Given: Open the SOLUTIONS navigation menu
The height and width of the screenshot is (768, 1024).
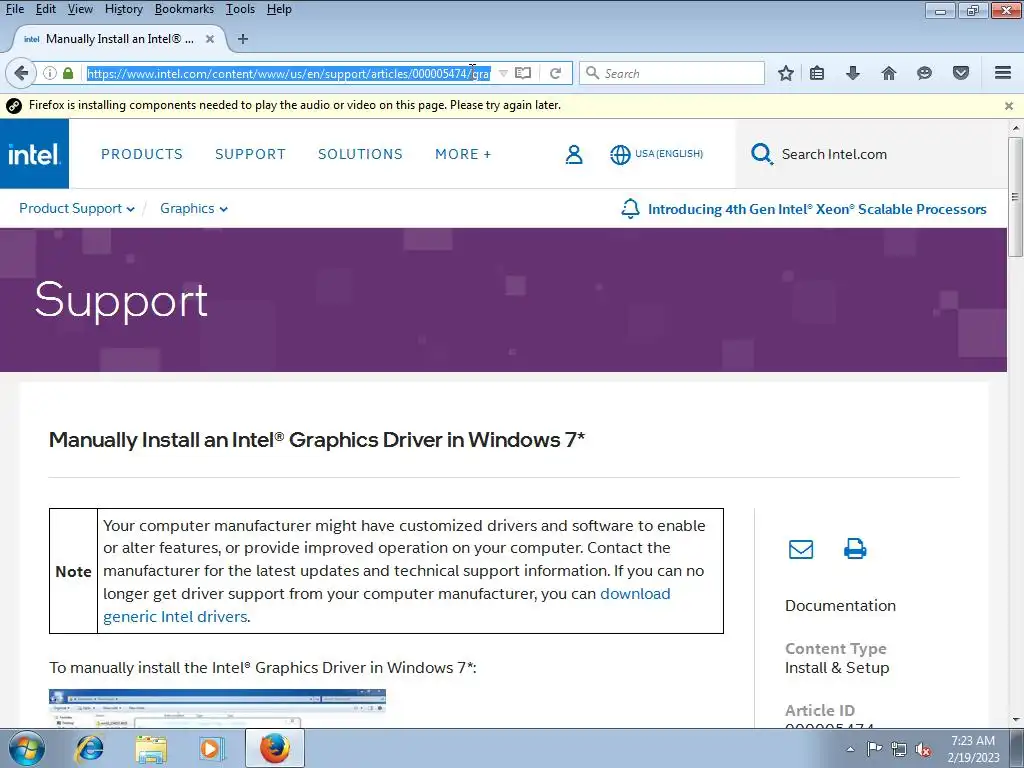Looking at the screenshot, I should pyautogui.click(x=360, y=154).
